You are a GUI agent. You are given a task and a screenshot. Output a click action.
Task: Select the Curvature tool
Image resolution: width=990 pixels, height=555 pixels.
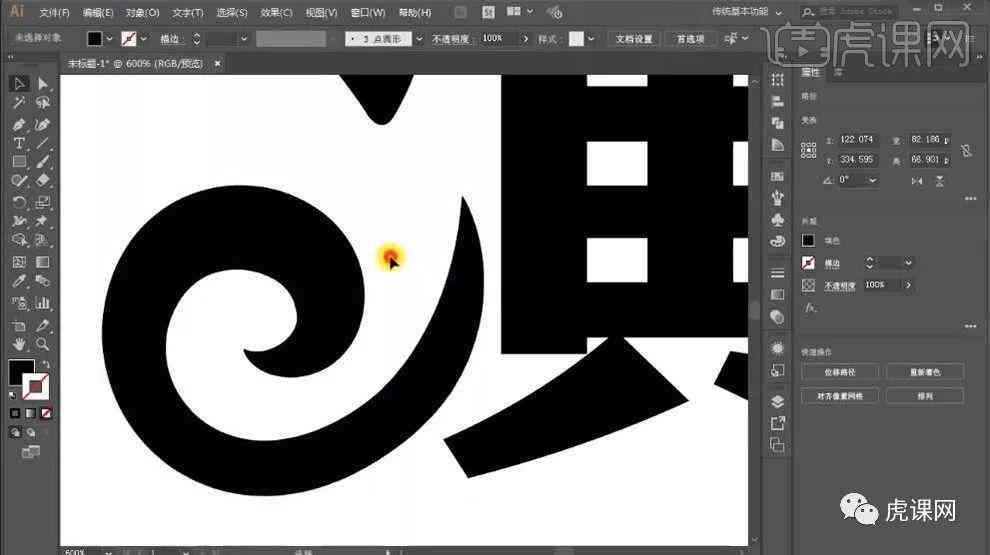click(42, 124)
